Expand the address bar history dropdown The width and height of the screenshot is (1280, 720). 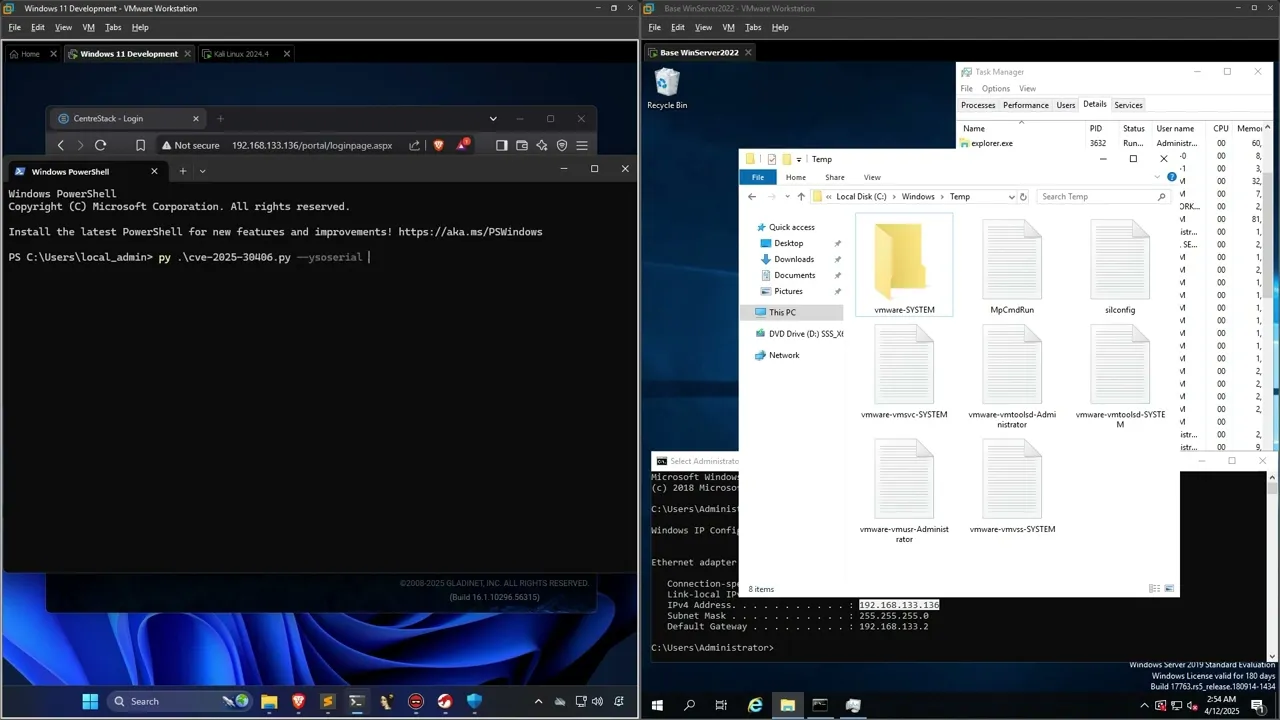coord(1011,197)
